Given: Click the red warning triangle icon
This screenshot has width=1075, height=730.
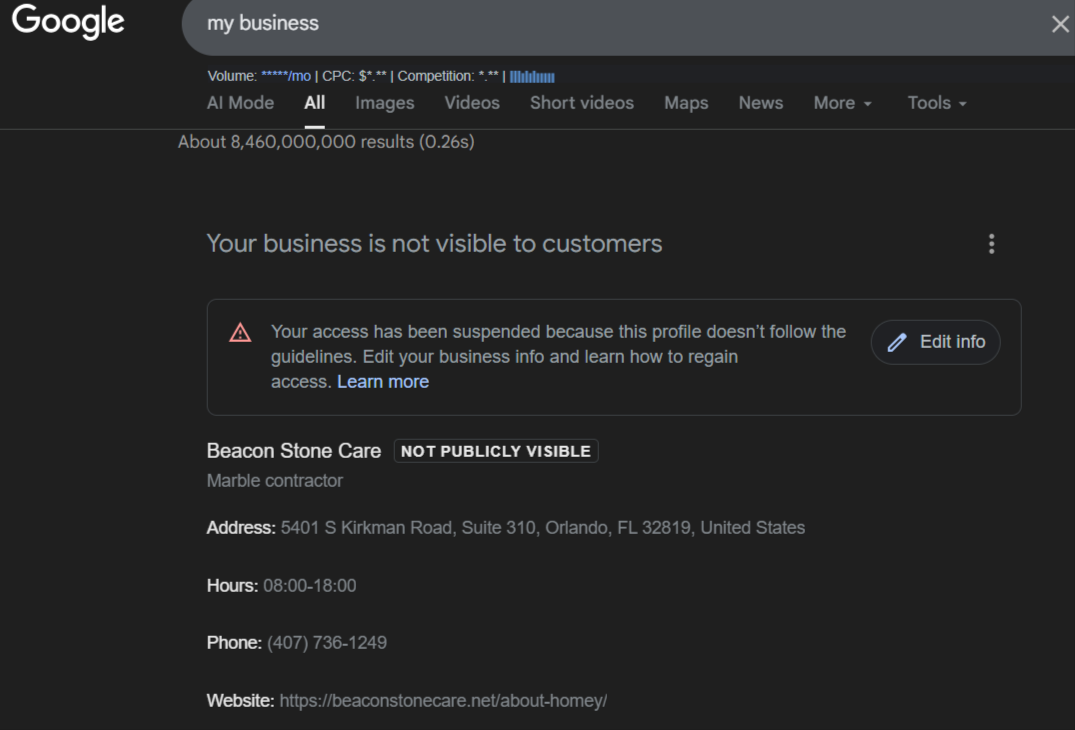Looking at the screenshot, I should (240, 333).
